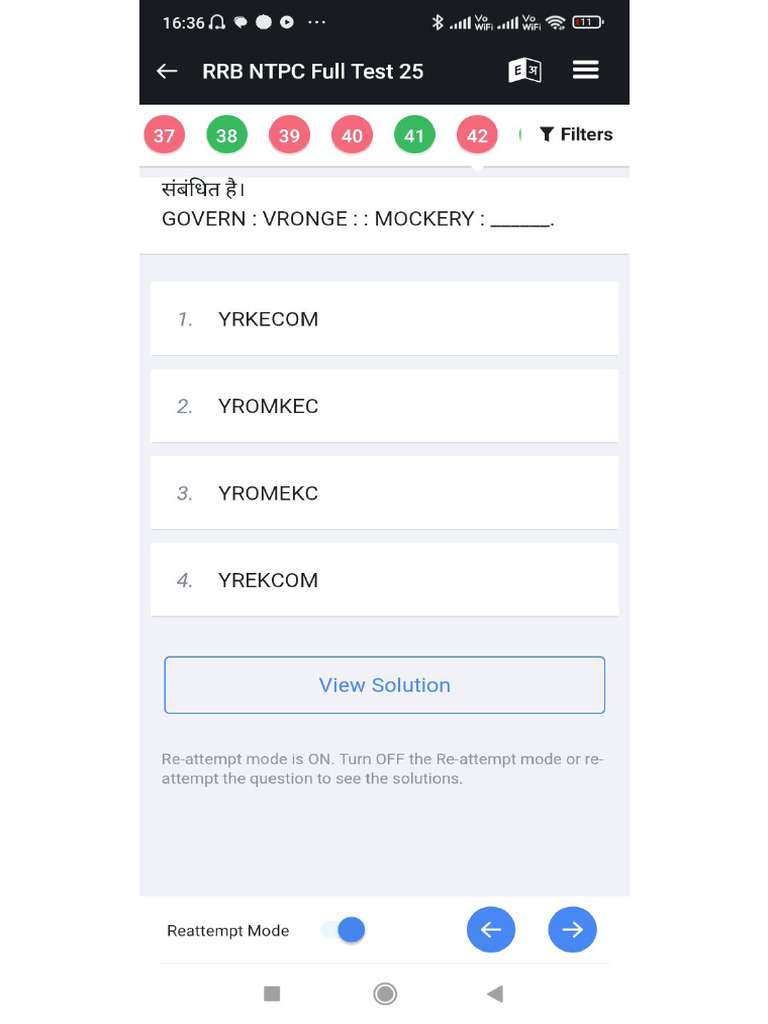768x1024 pixels.
Task: Switch language with the translate icon
Action: (x=525, y=71)
